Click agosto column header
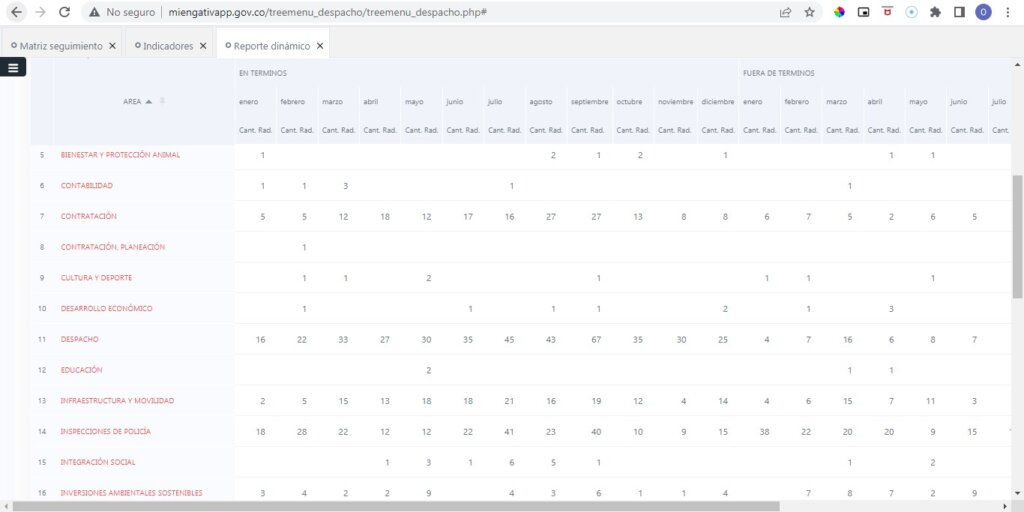 pos(541,102)
